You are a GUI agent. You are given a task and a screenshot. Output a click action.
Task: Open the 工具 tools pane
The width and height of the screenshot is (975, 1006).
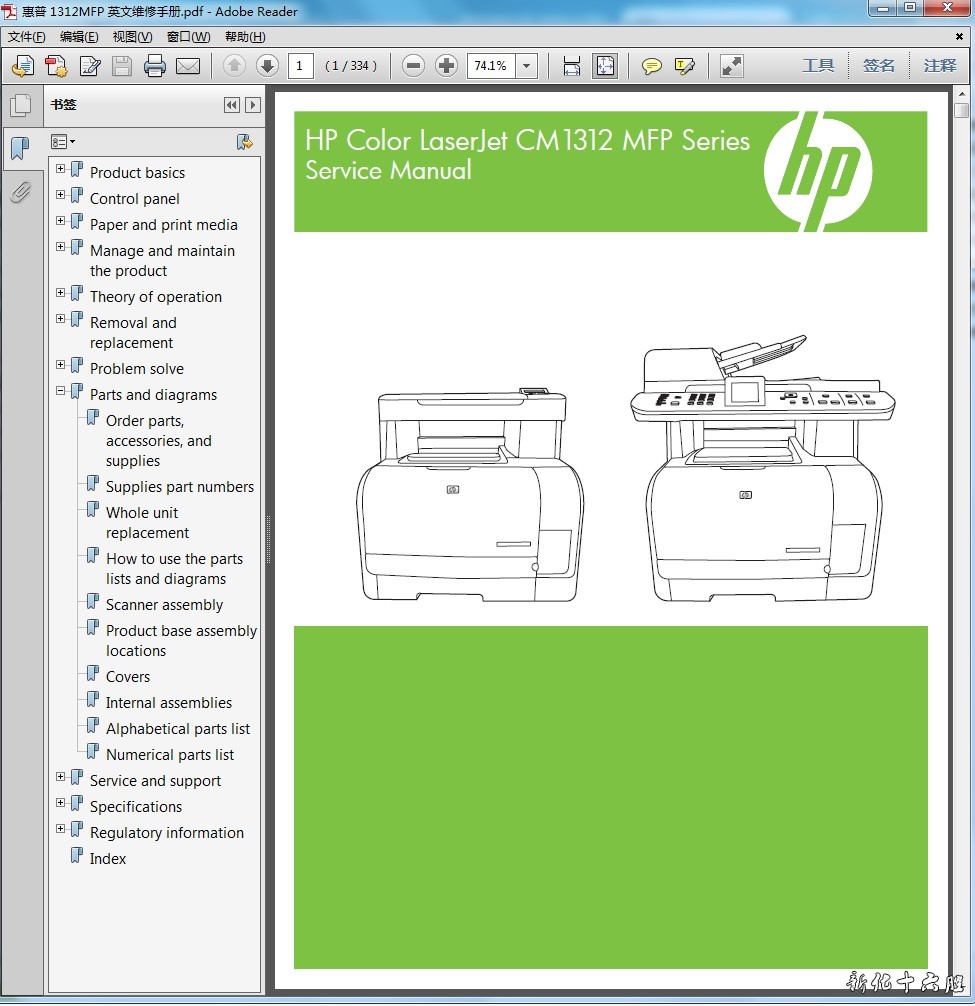tap(818, 66)
